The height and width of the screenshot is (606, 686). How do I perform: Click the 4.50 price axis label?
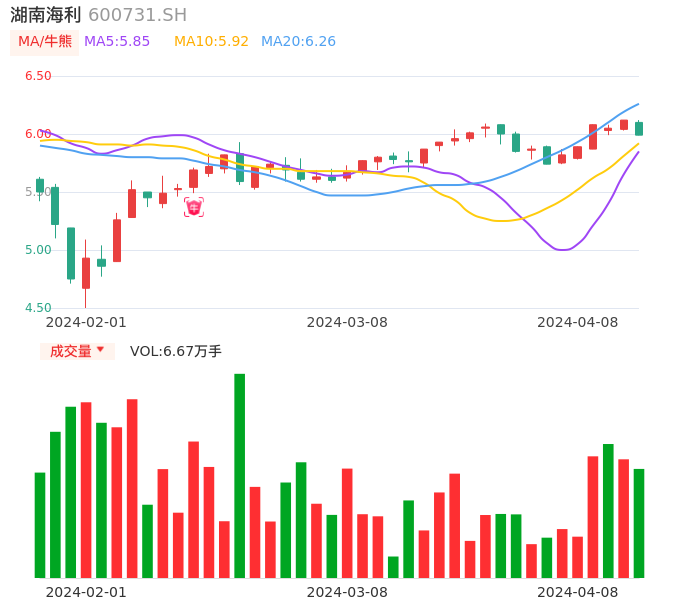click(x=38, y=308)
